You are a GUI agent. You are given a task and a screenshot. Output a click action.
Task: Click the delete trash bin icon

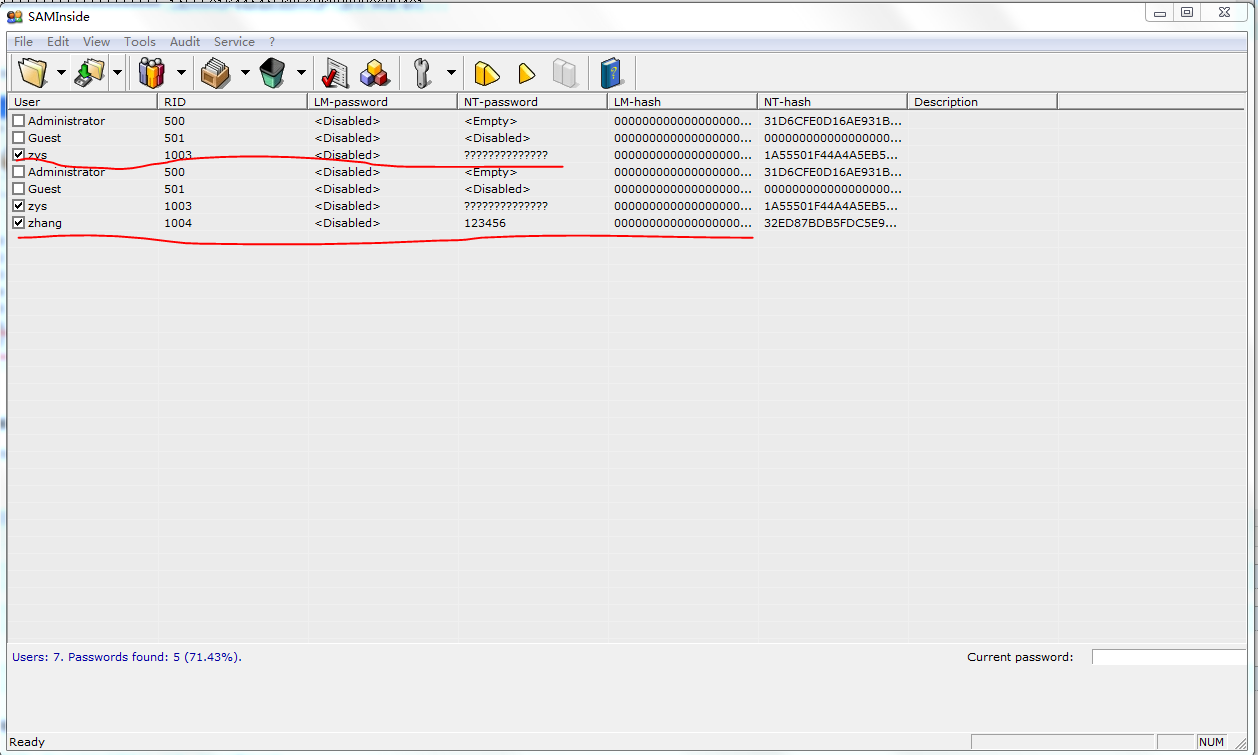pos(272,73)
